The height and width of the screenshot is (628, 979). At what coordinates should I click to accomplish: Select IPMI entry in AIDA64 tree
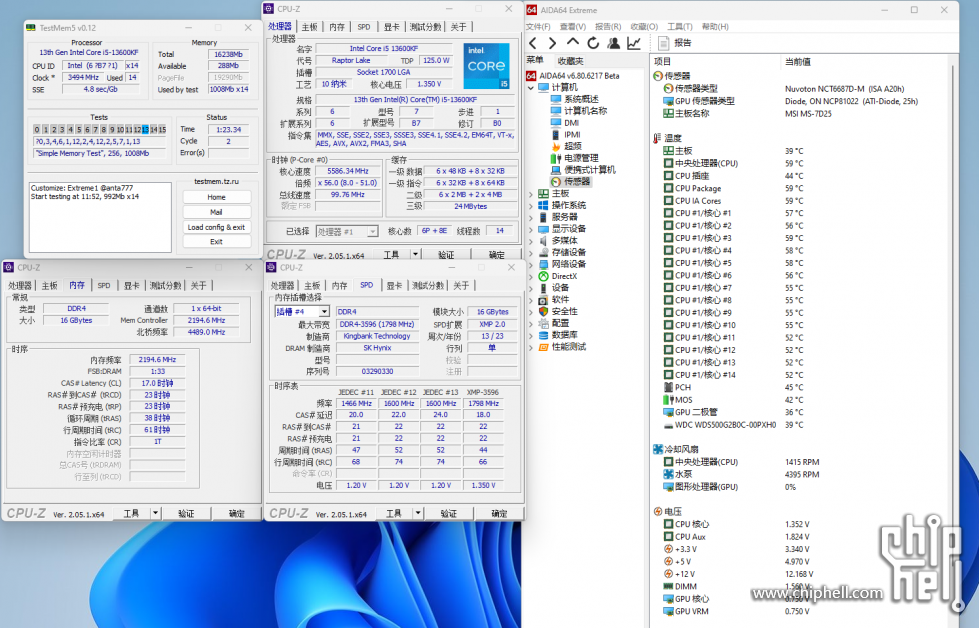[566, 134]
